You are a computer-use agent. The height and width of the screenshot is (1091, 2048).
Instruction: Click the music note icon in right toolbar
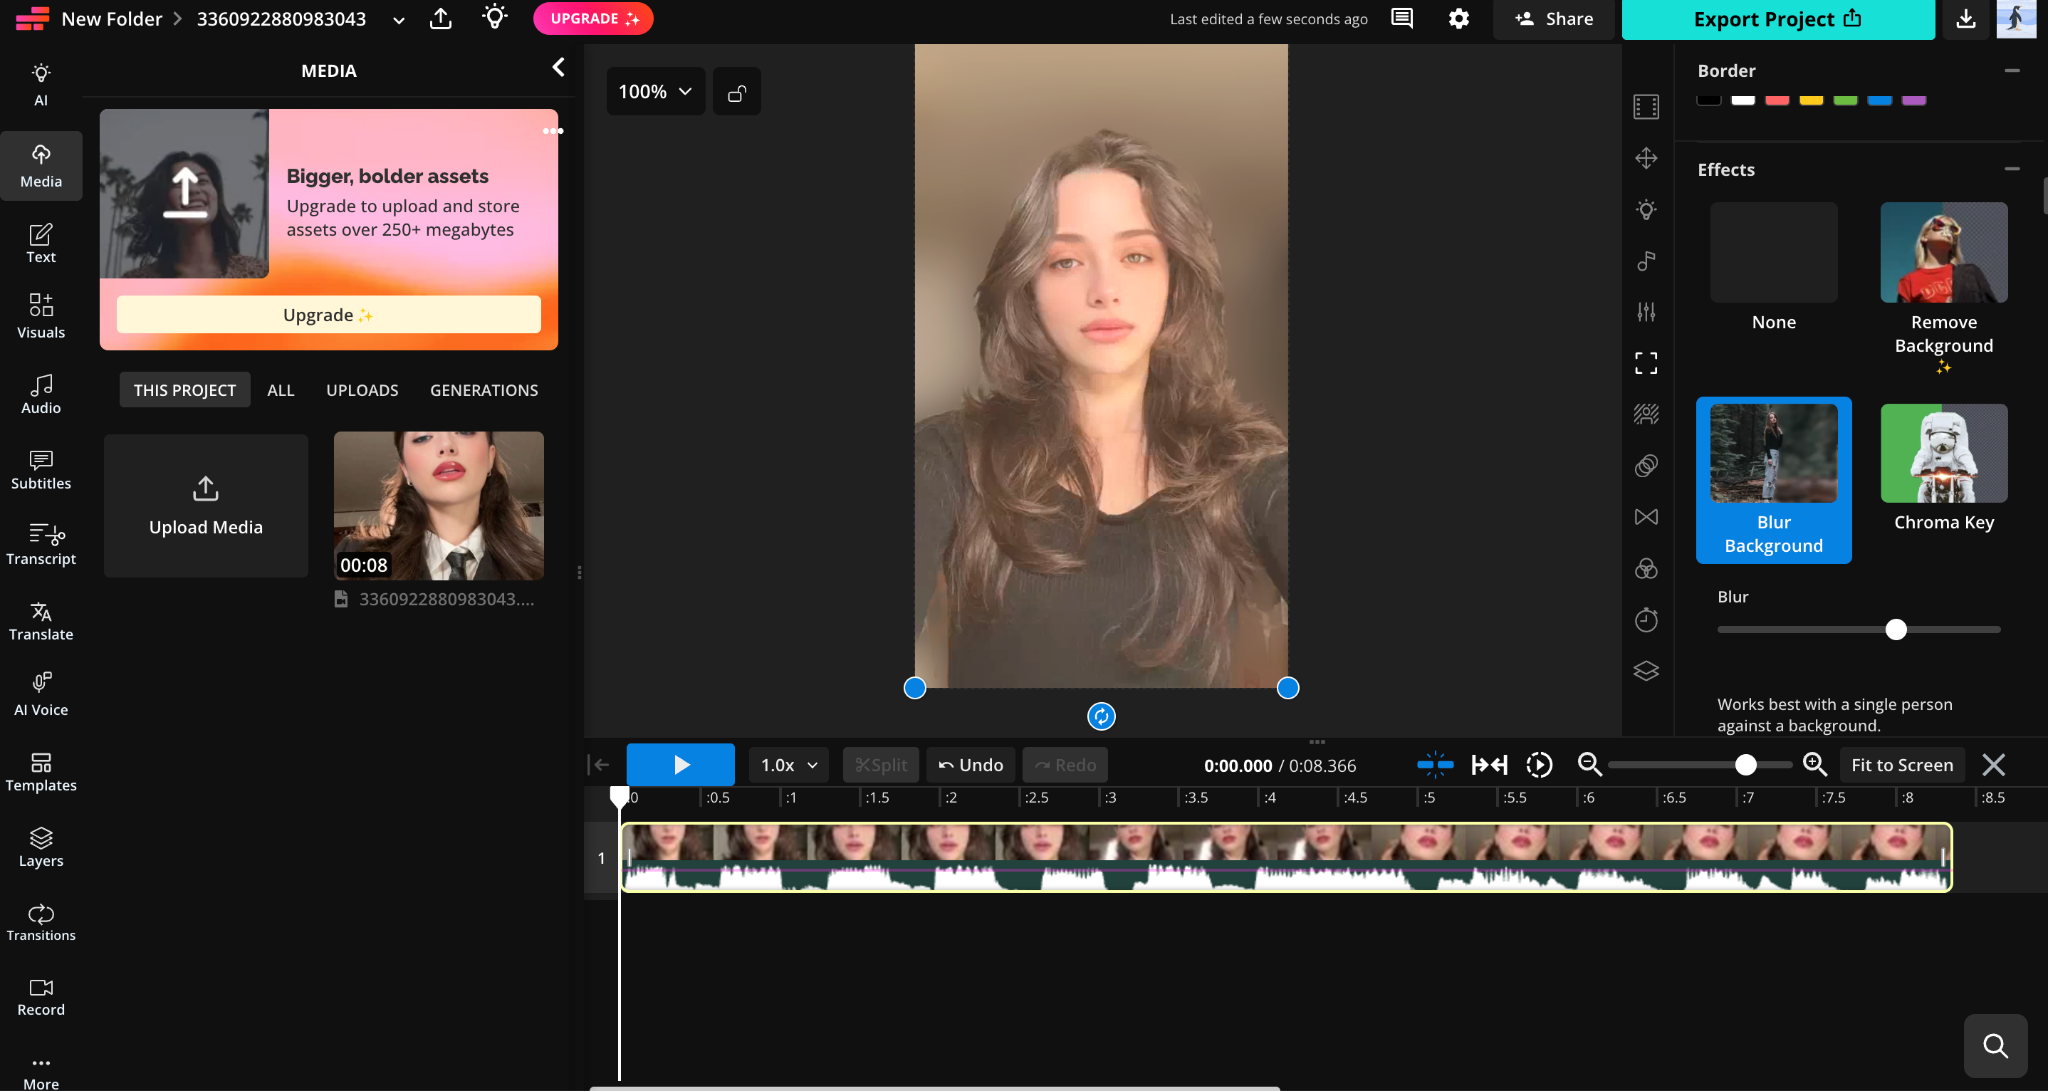[1646, 260]
